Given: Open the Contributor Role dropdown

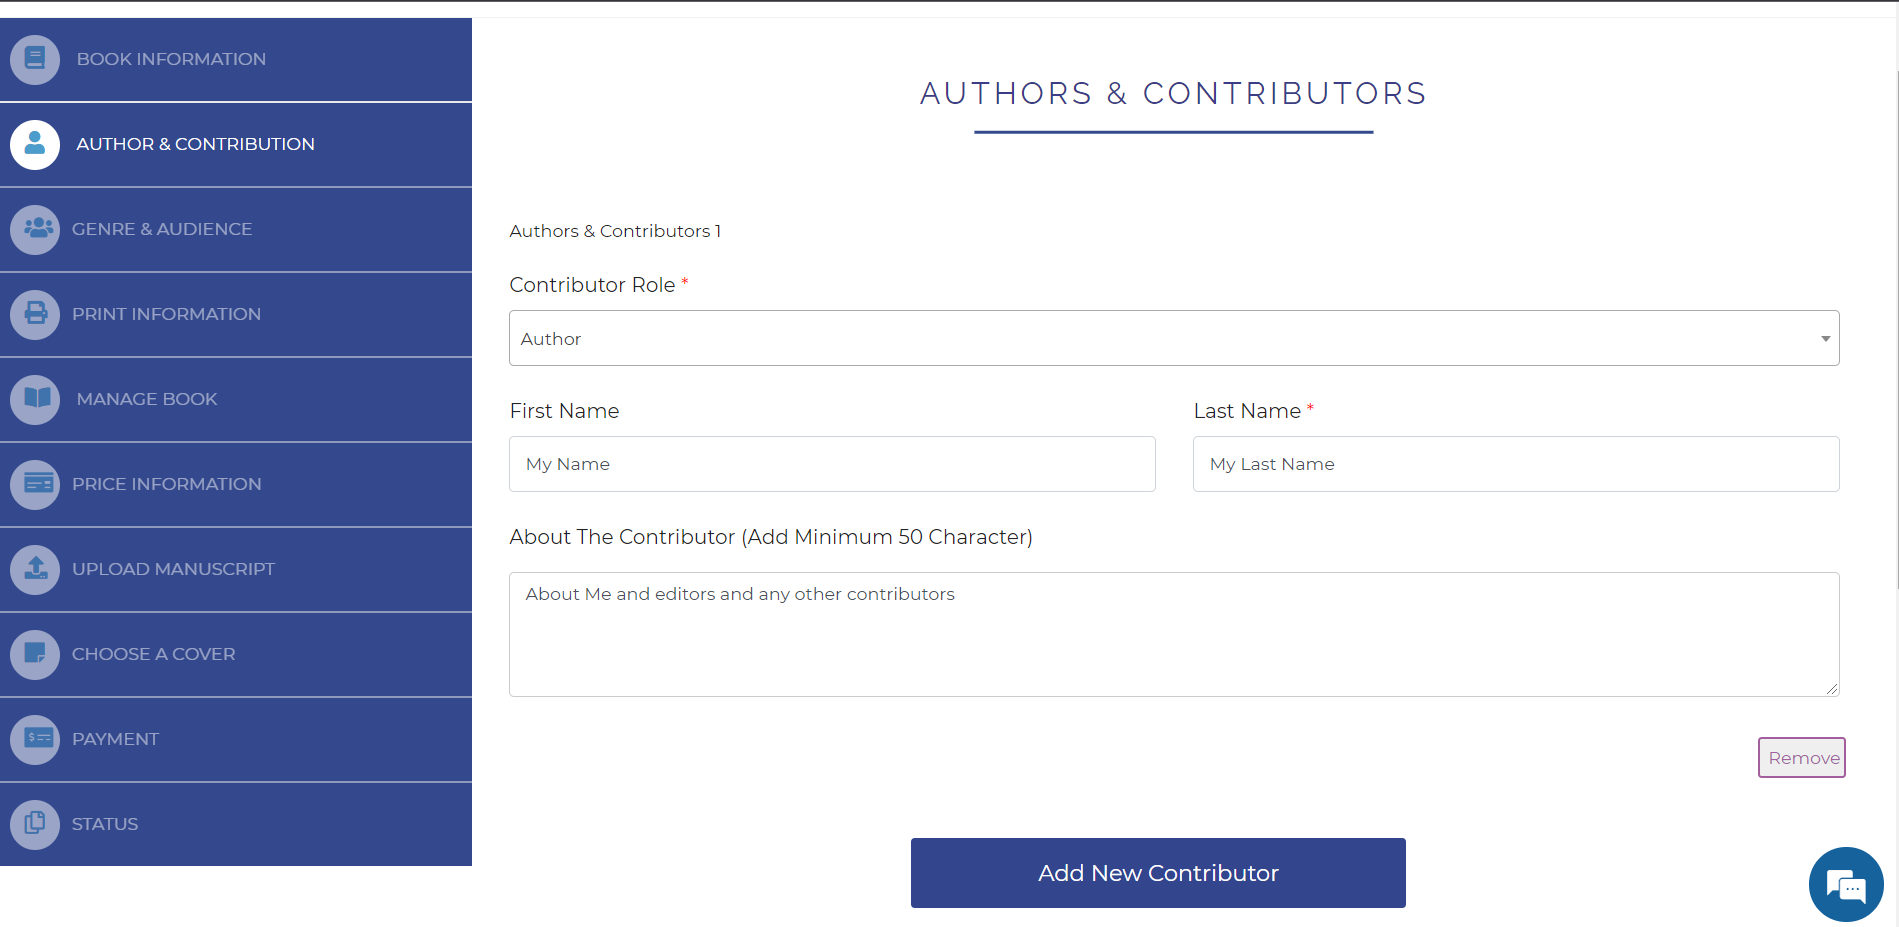Looking at the screenshot, I should [1174, 338].
